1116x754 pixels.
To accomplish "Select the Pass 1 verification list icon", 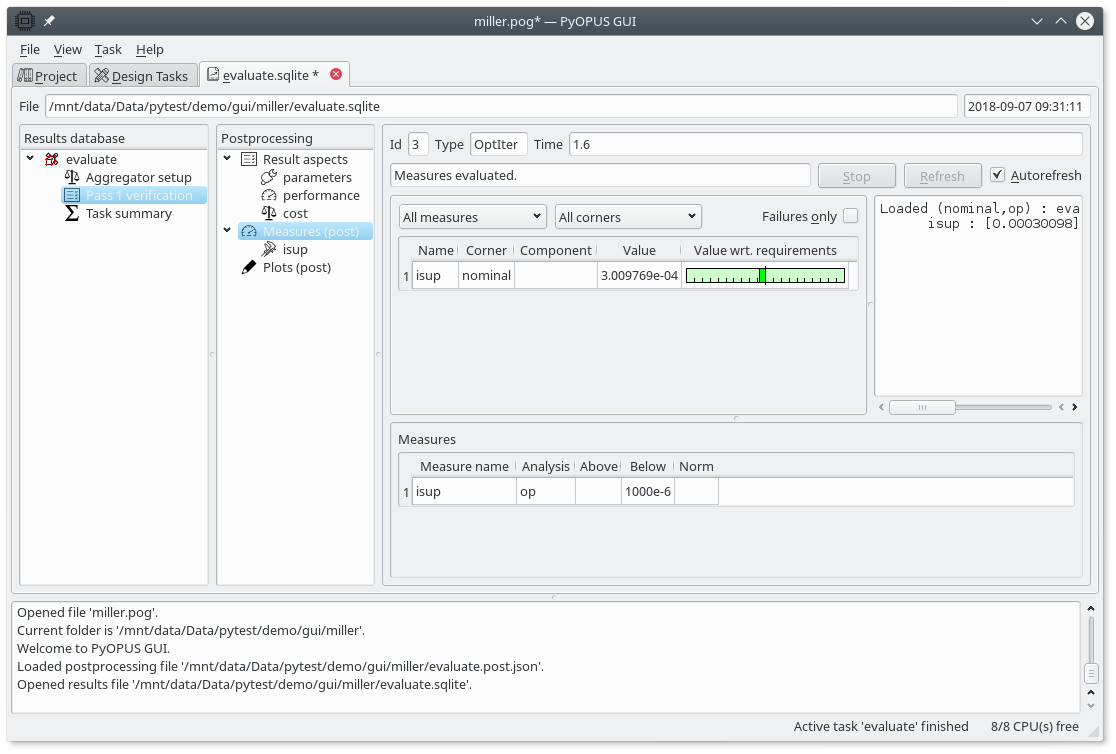I will click(72, 195).
